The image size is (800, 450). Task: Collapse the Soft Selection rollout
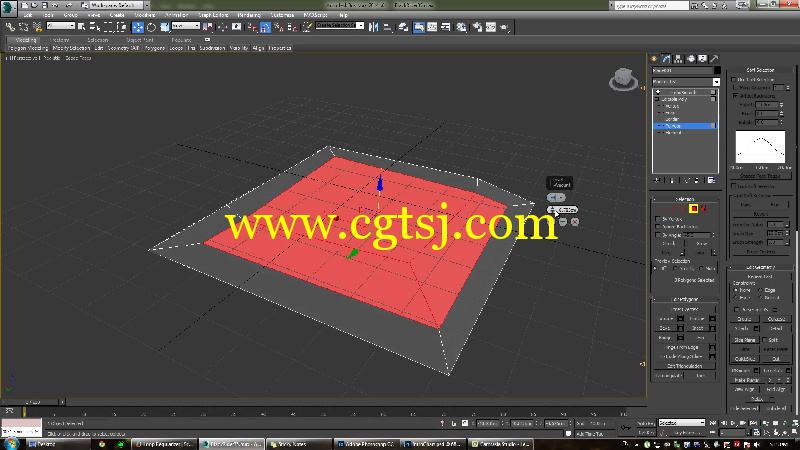(760, 69)
